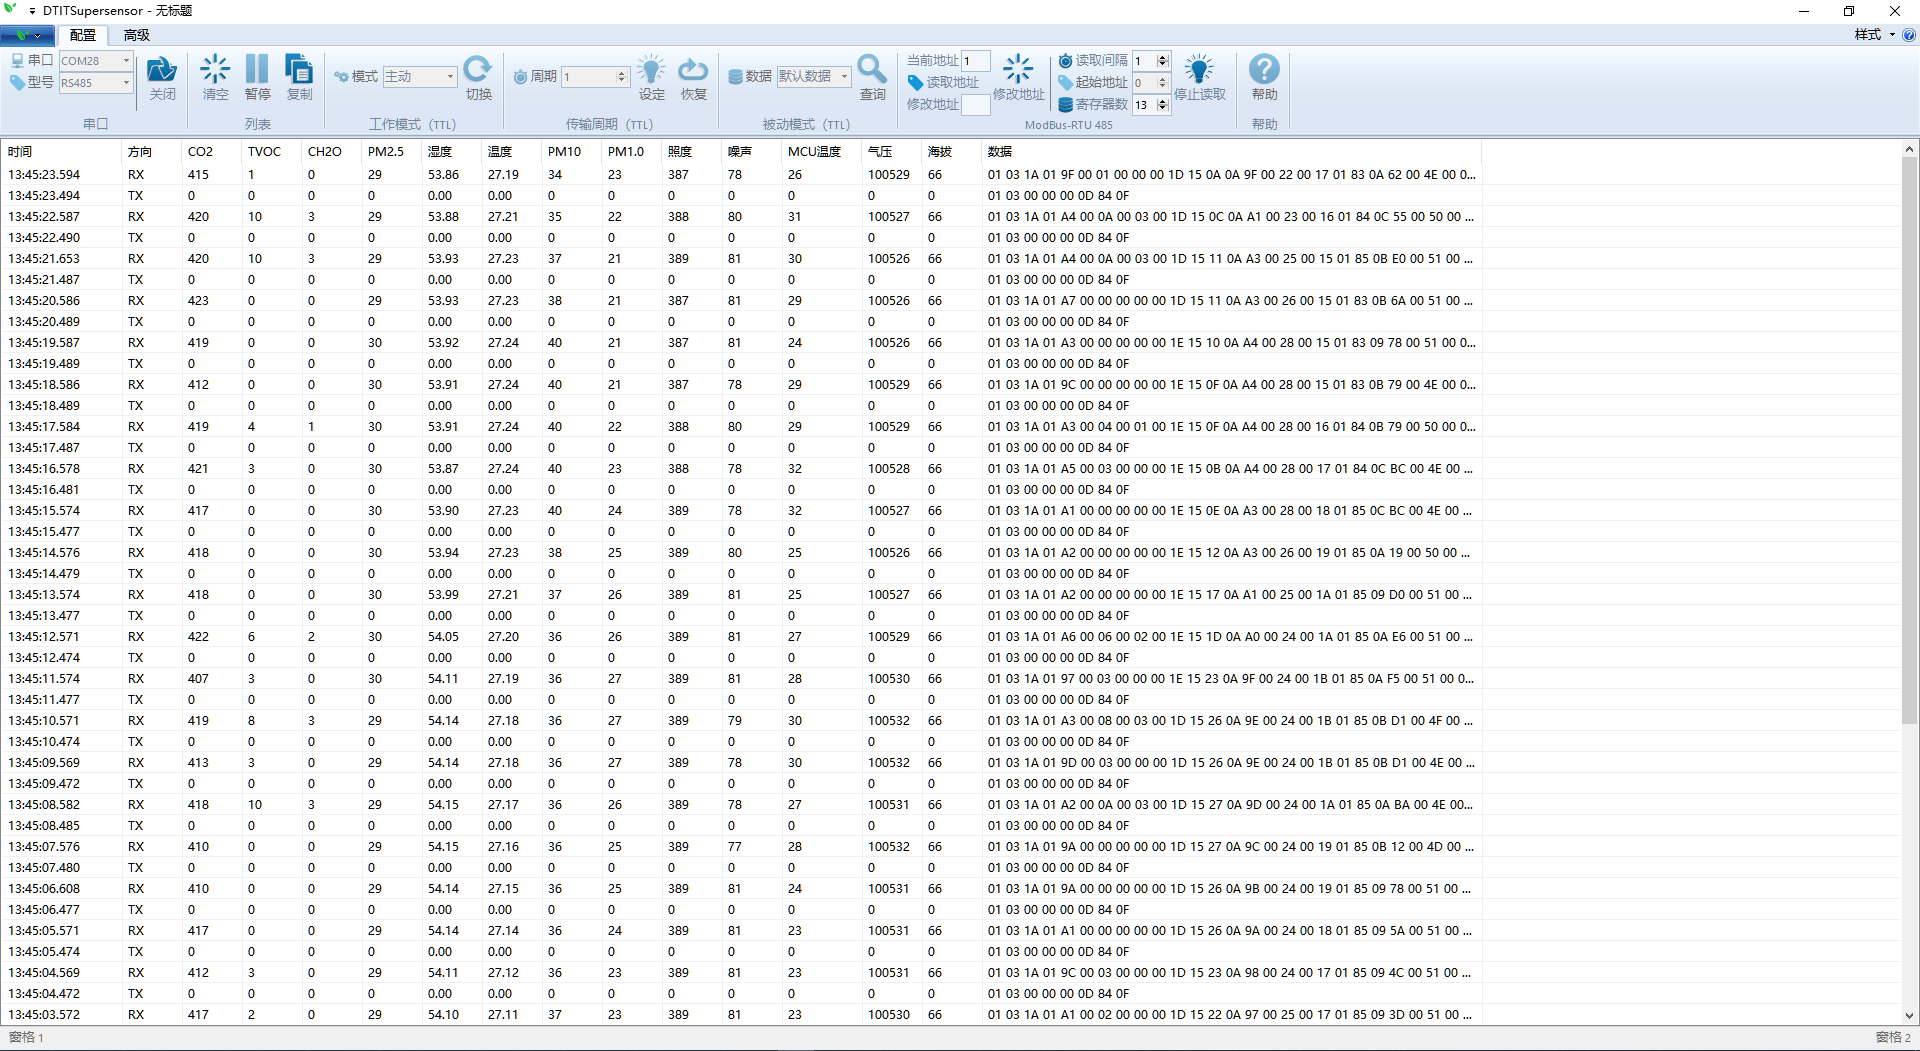Click the 型号 tag icon
Viewport: 1920px width, 1051px height.
click(x=17, y=82)
